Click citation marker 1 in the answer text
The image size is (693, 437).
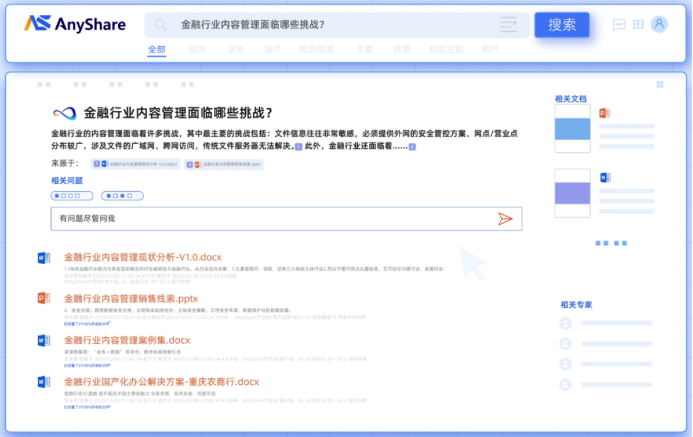tap(298, 147)
